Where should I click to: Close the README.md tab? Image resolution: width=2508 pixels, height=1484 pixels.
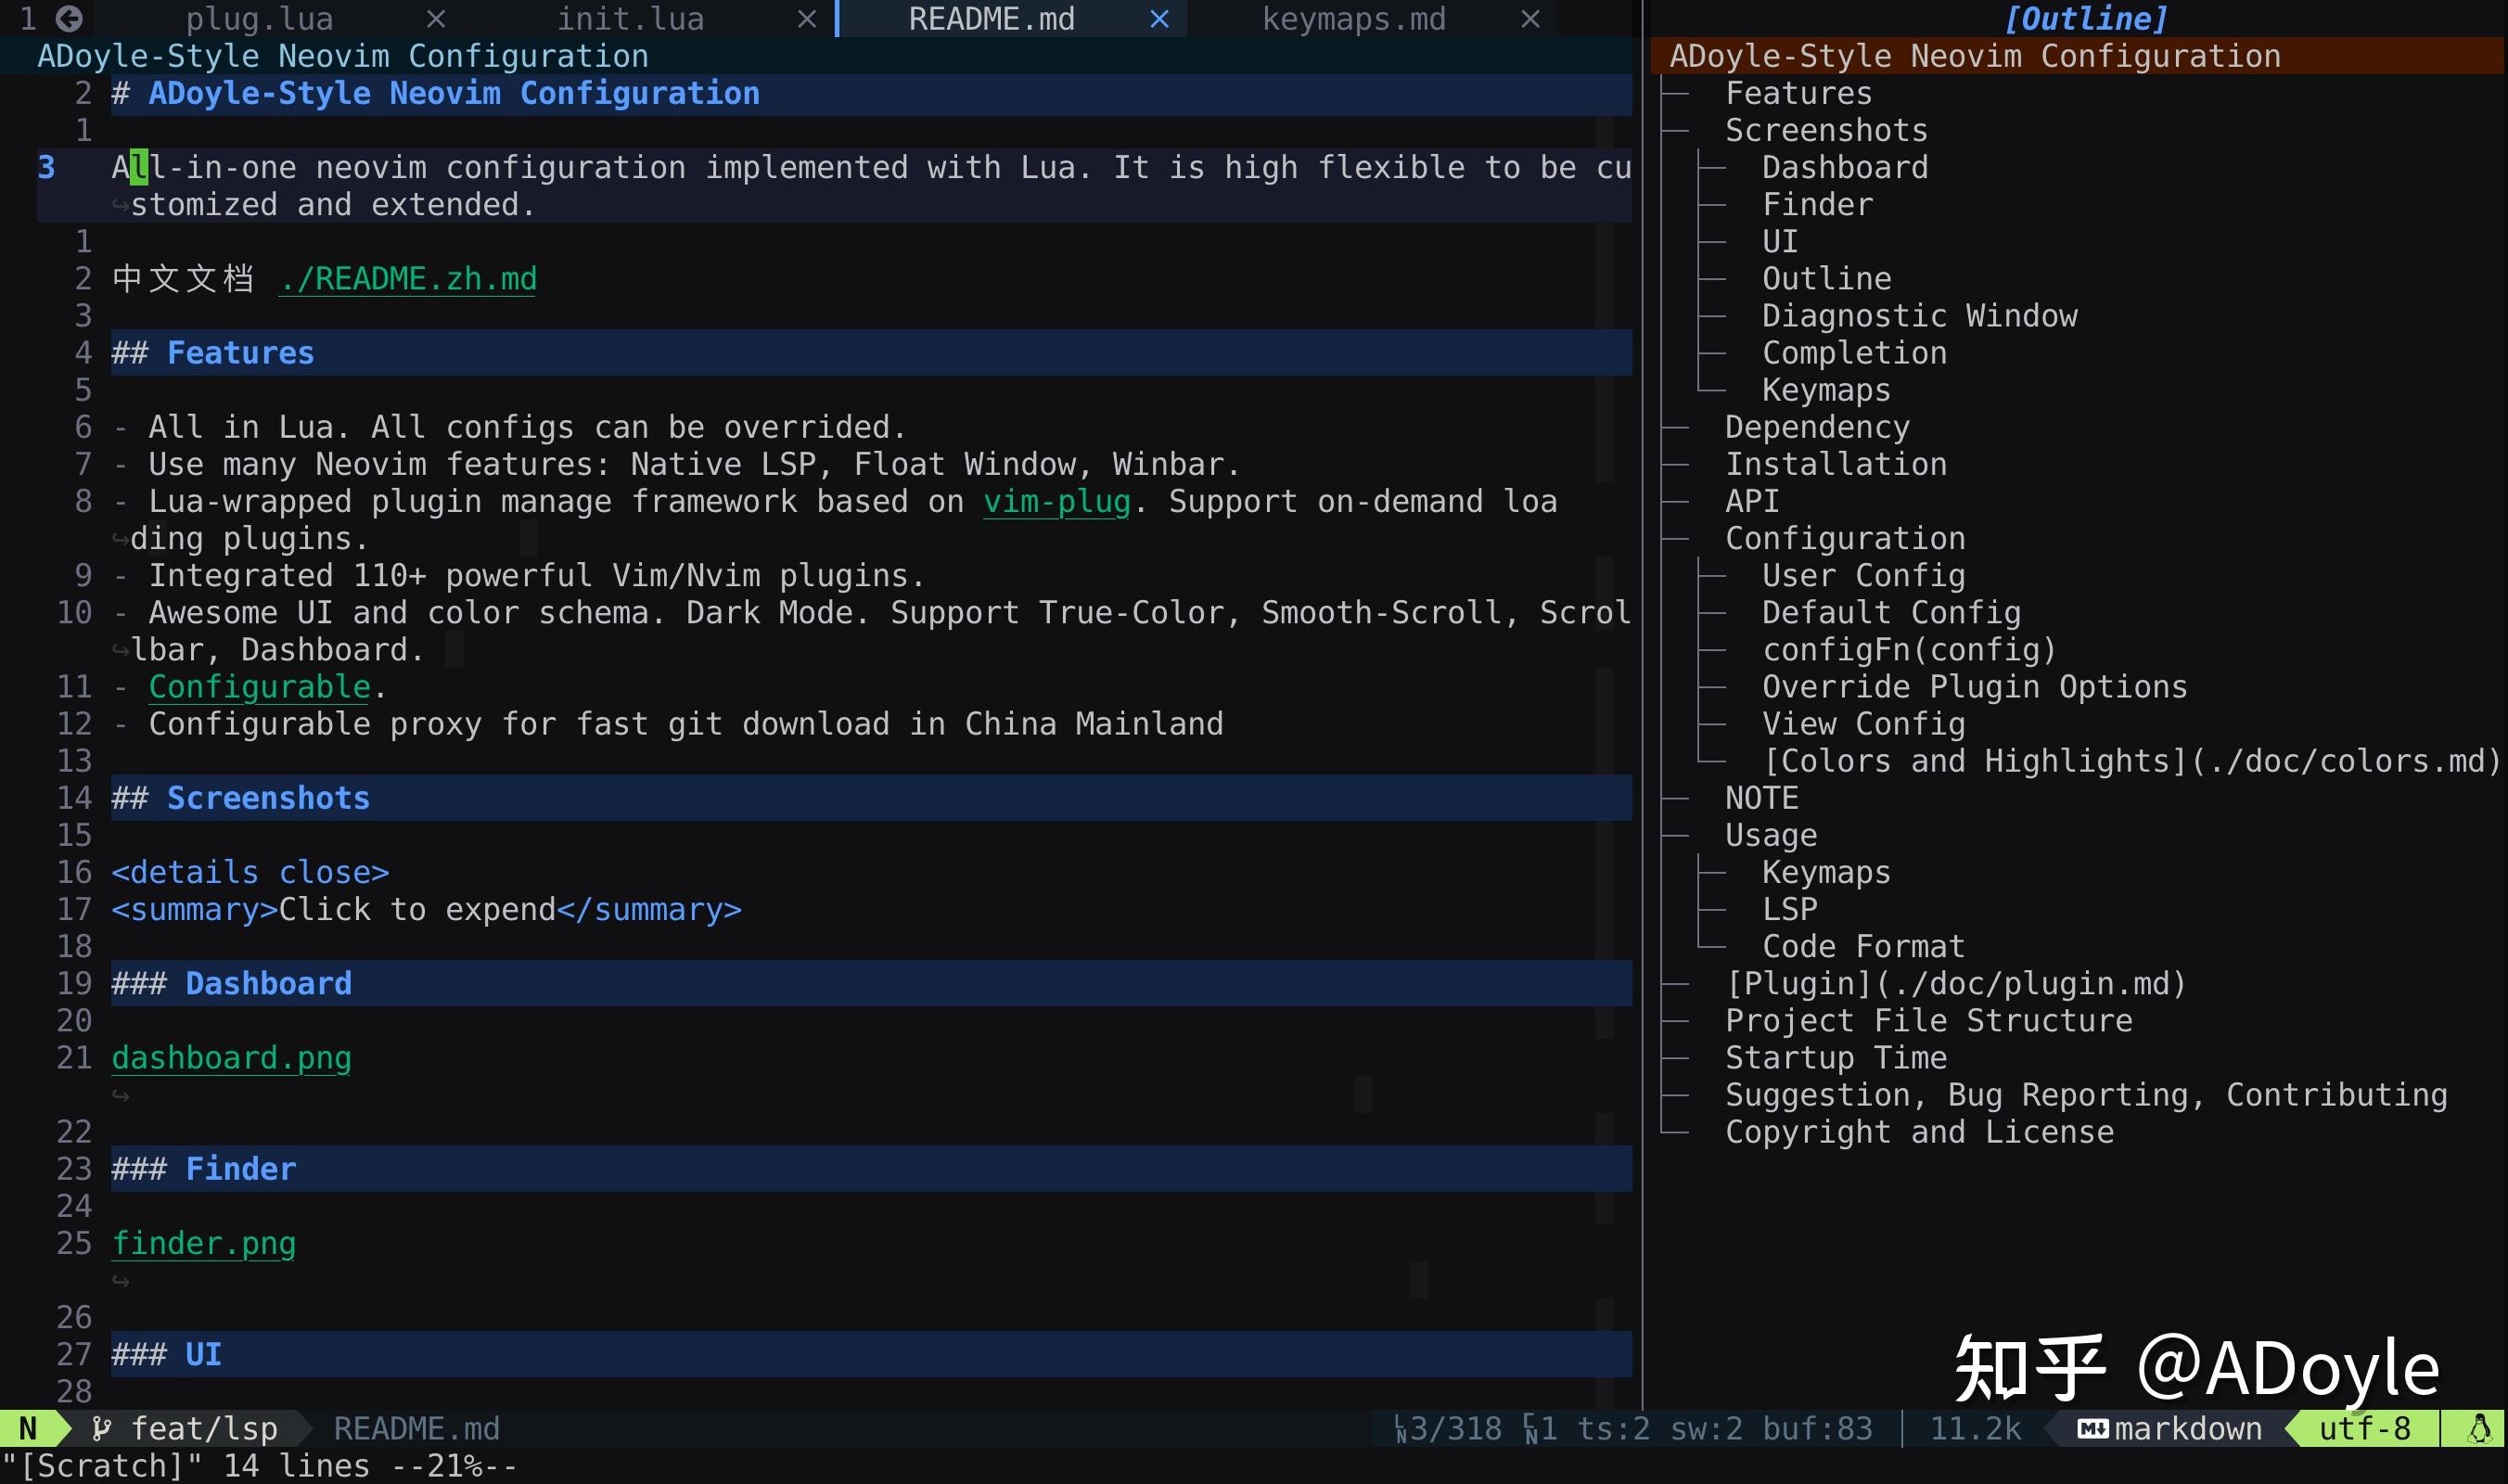1159,19
